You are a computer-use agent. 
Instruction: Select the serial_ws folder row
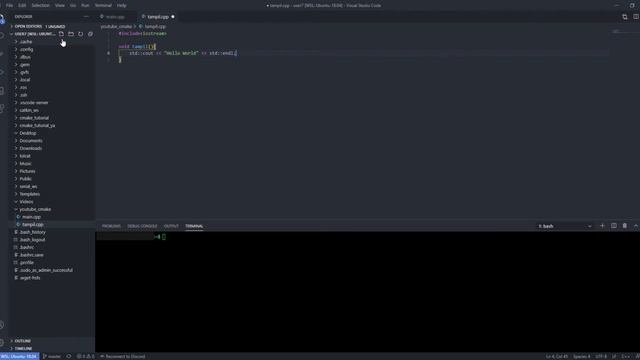pyautogui.click(x=52, y=187)
